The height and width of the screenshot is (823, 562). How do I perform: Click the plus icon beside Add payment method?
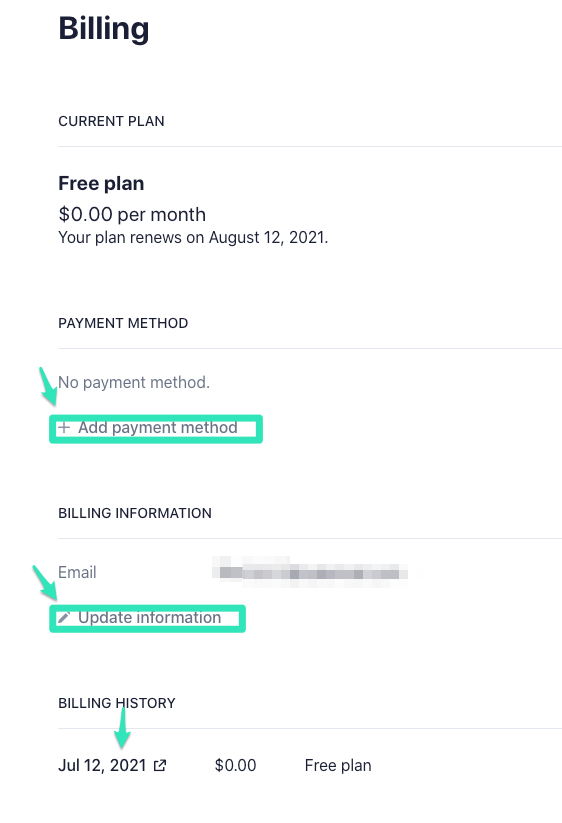(64, 428)
